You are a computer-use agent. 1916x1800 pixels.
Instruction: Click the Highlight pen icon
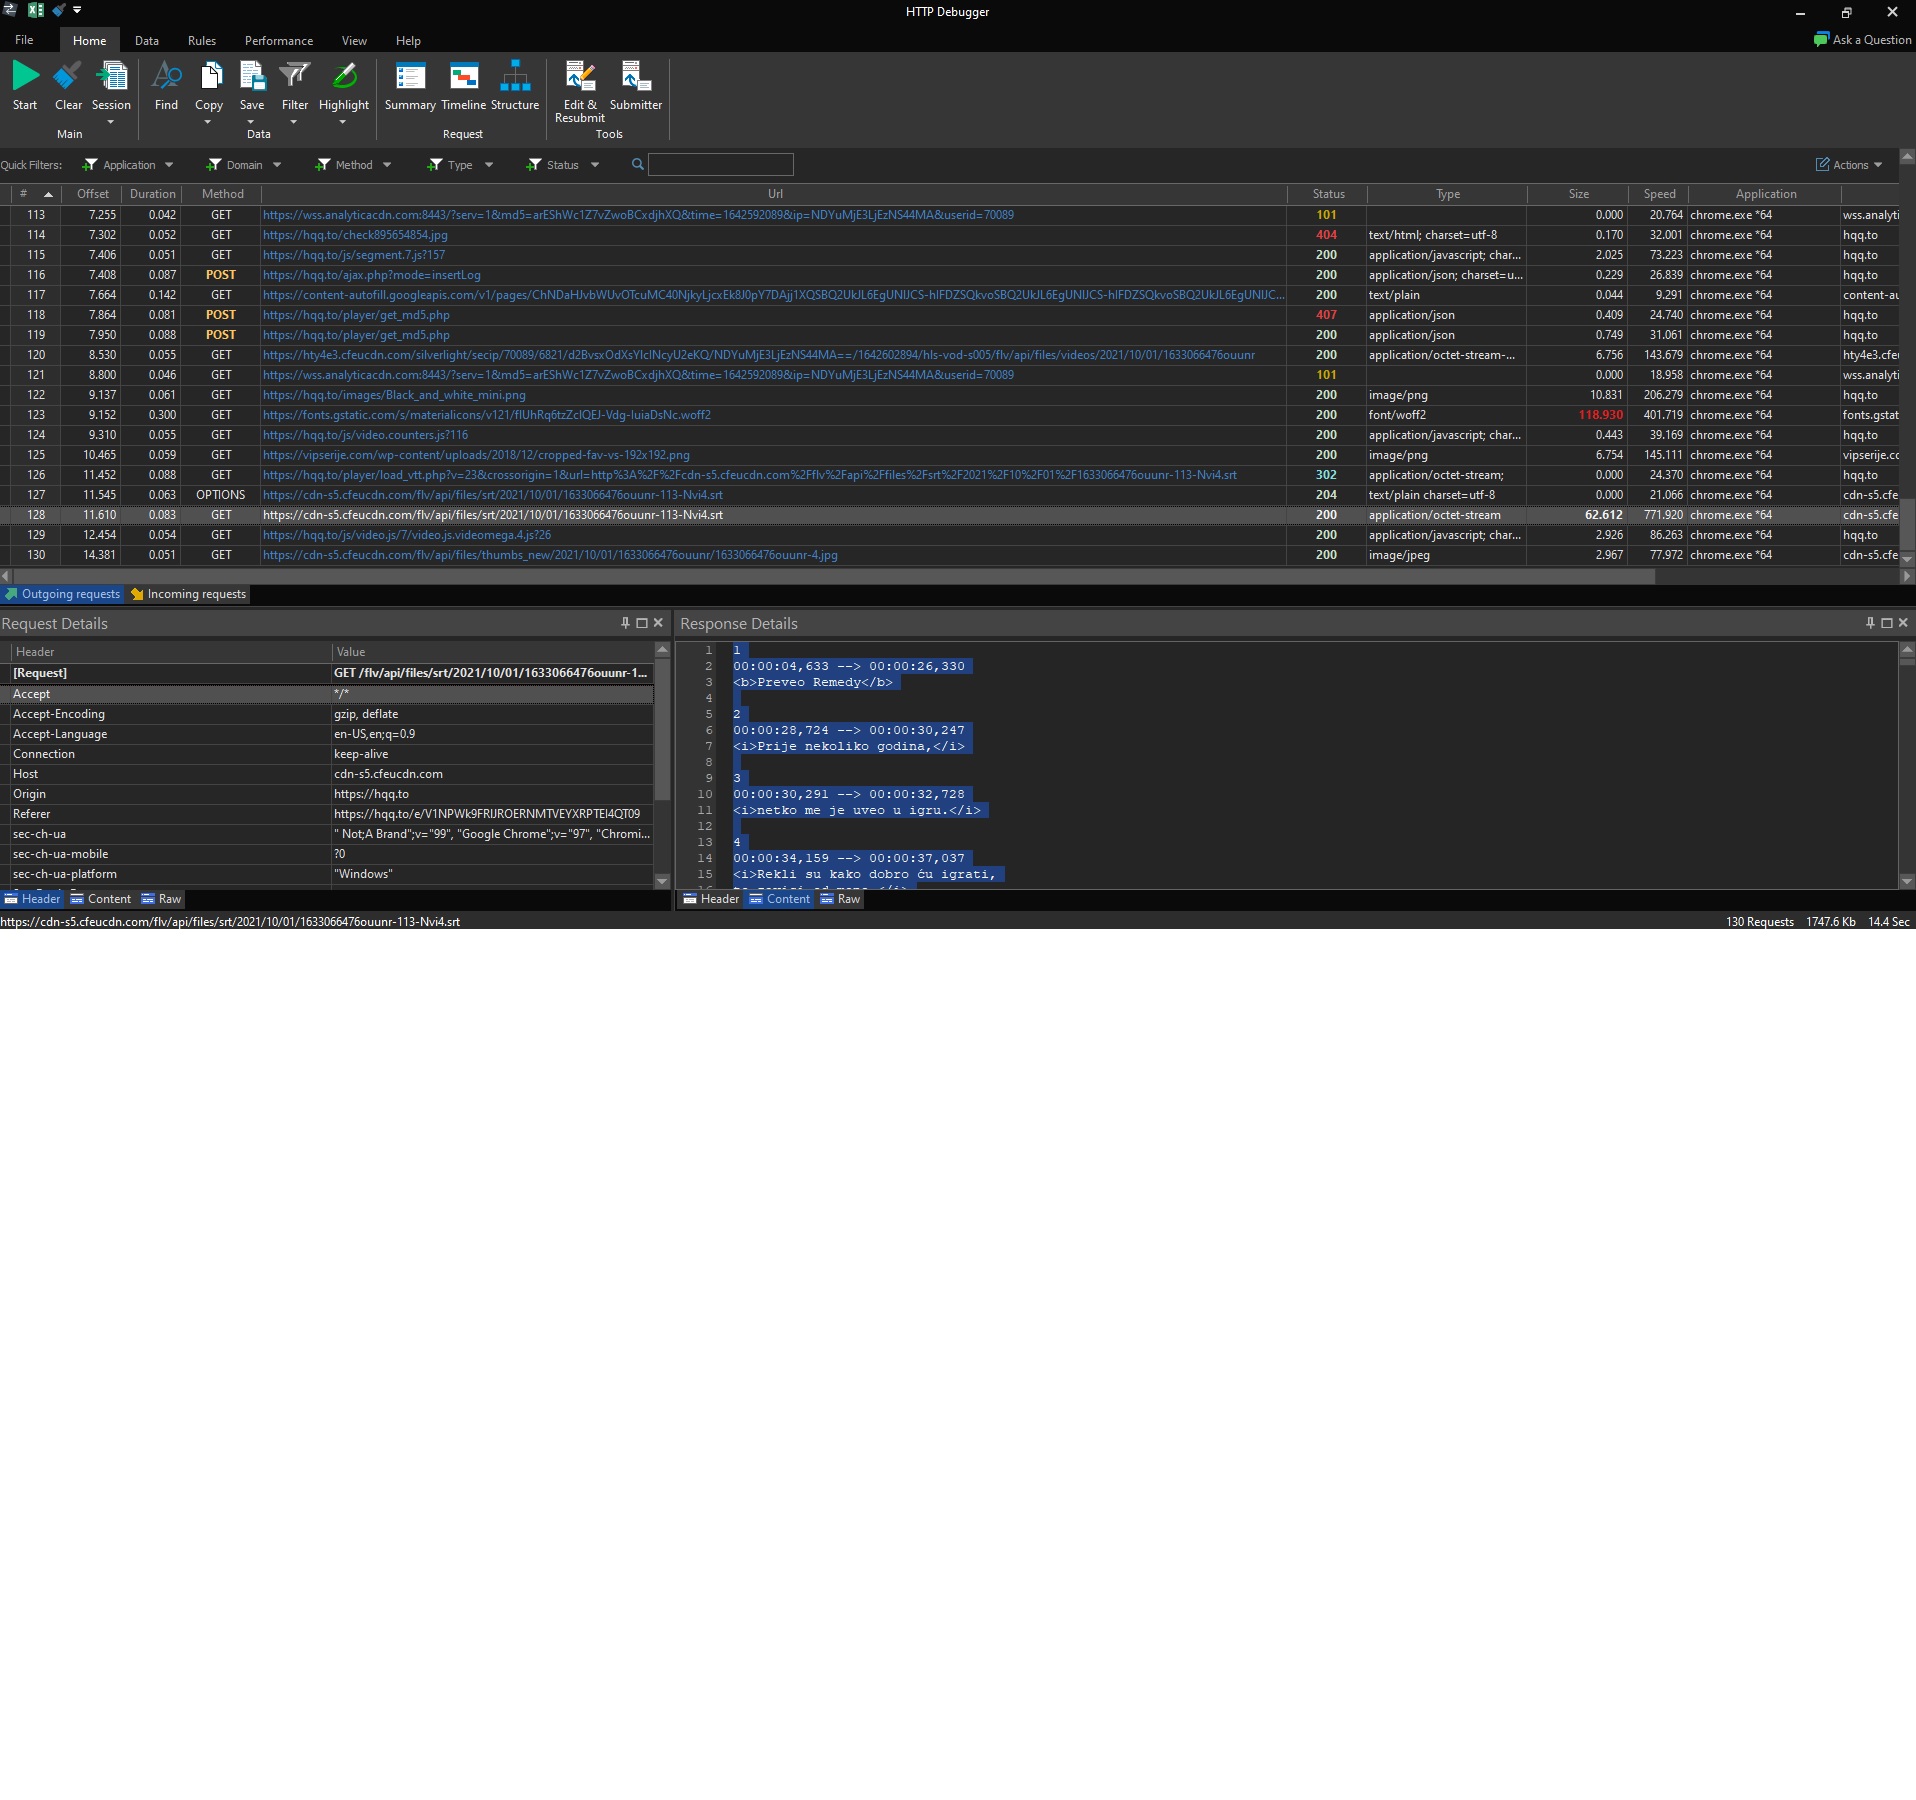(x=344, y=77)
